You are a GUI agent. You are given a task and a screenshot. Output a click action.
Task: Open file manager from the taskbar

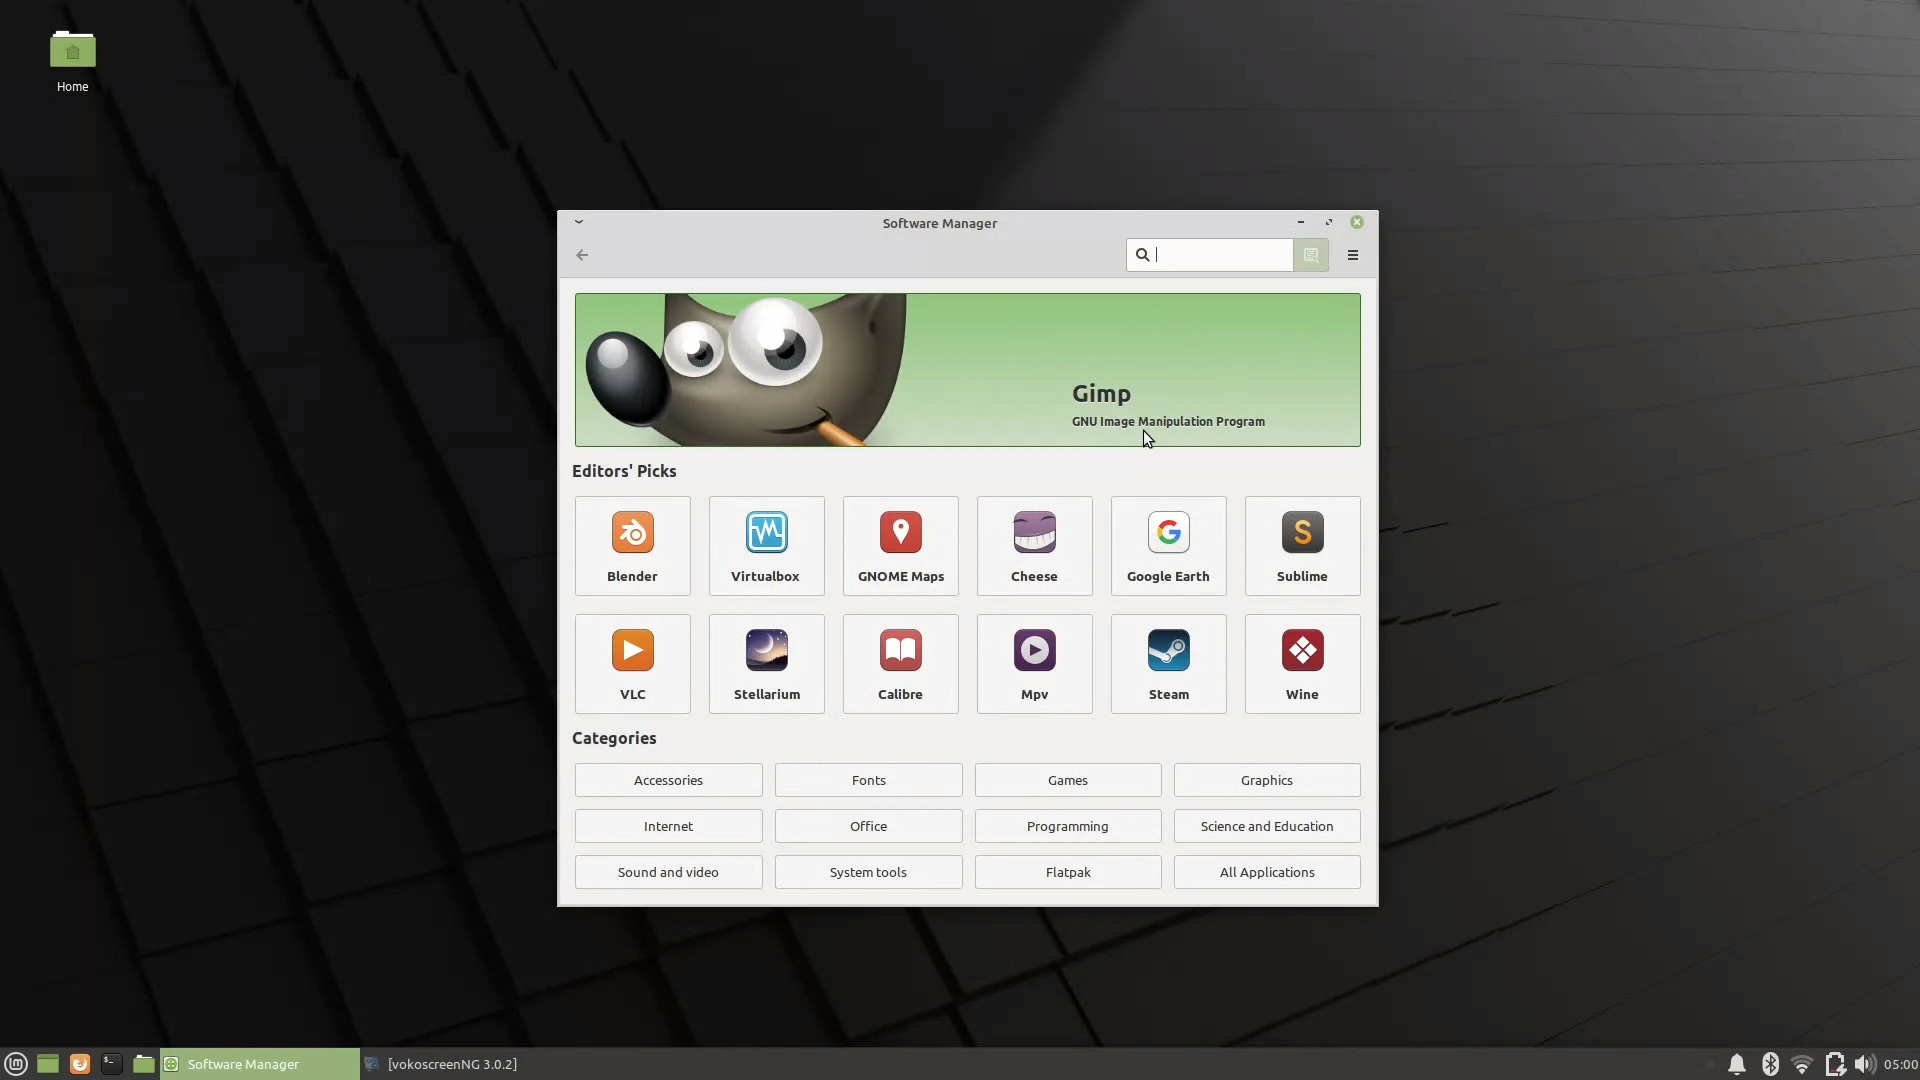click(144, 1064)
